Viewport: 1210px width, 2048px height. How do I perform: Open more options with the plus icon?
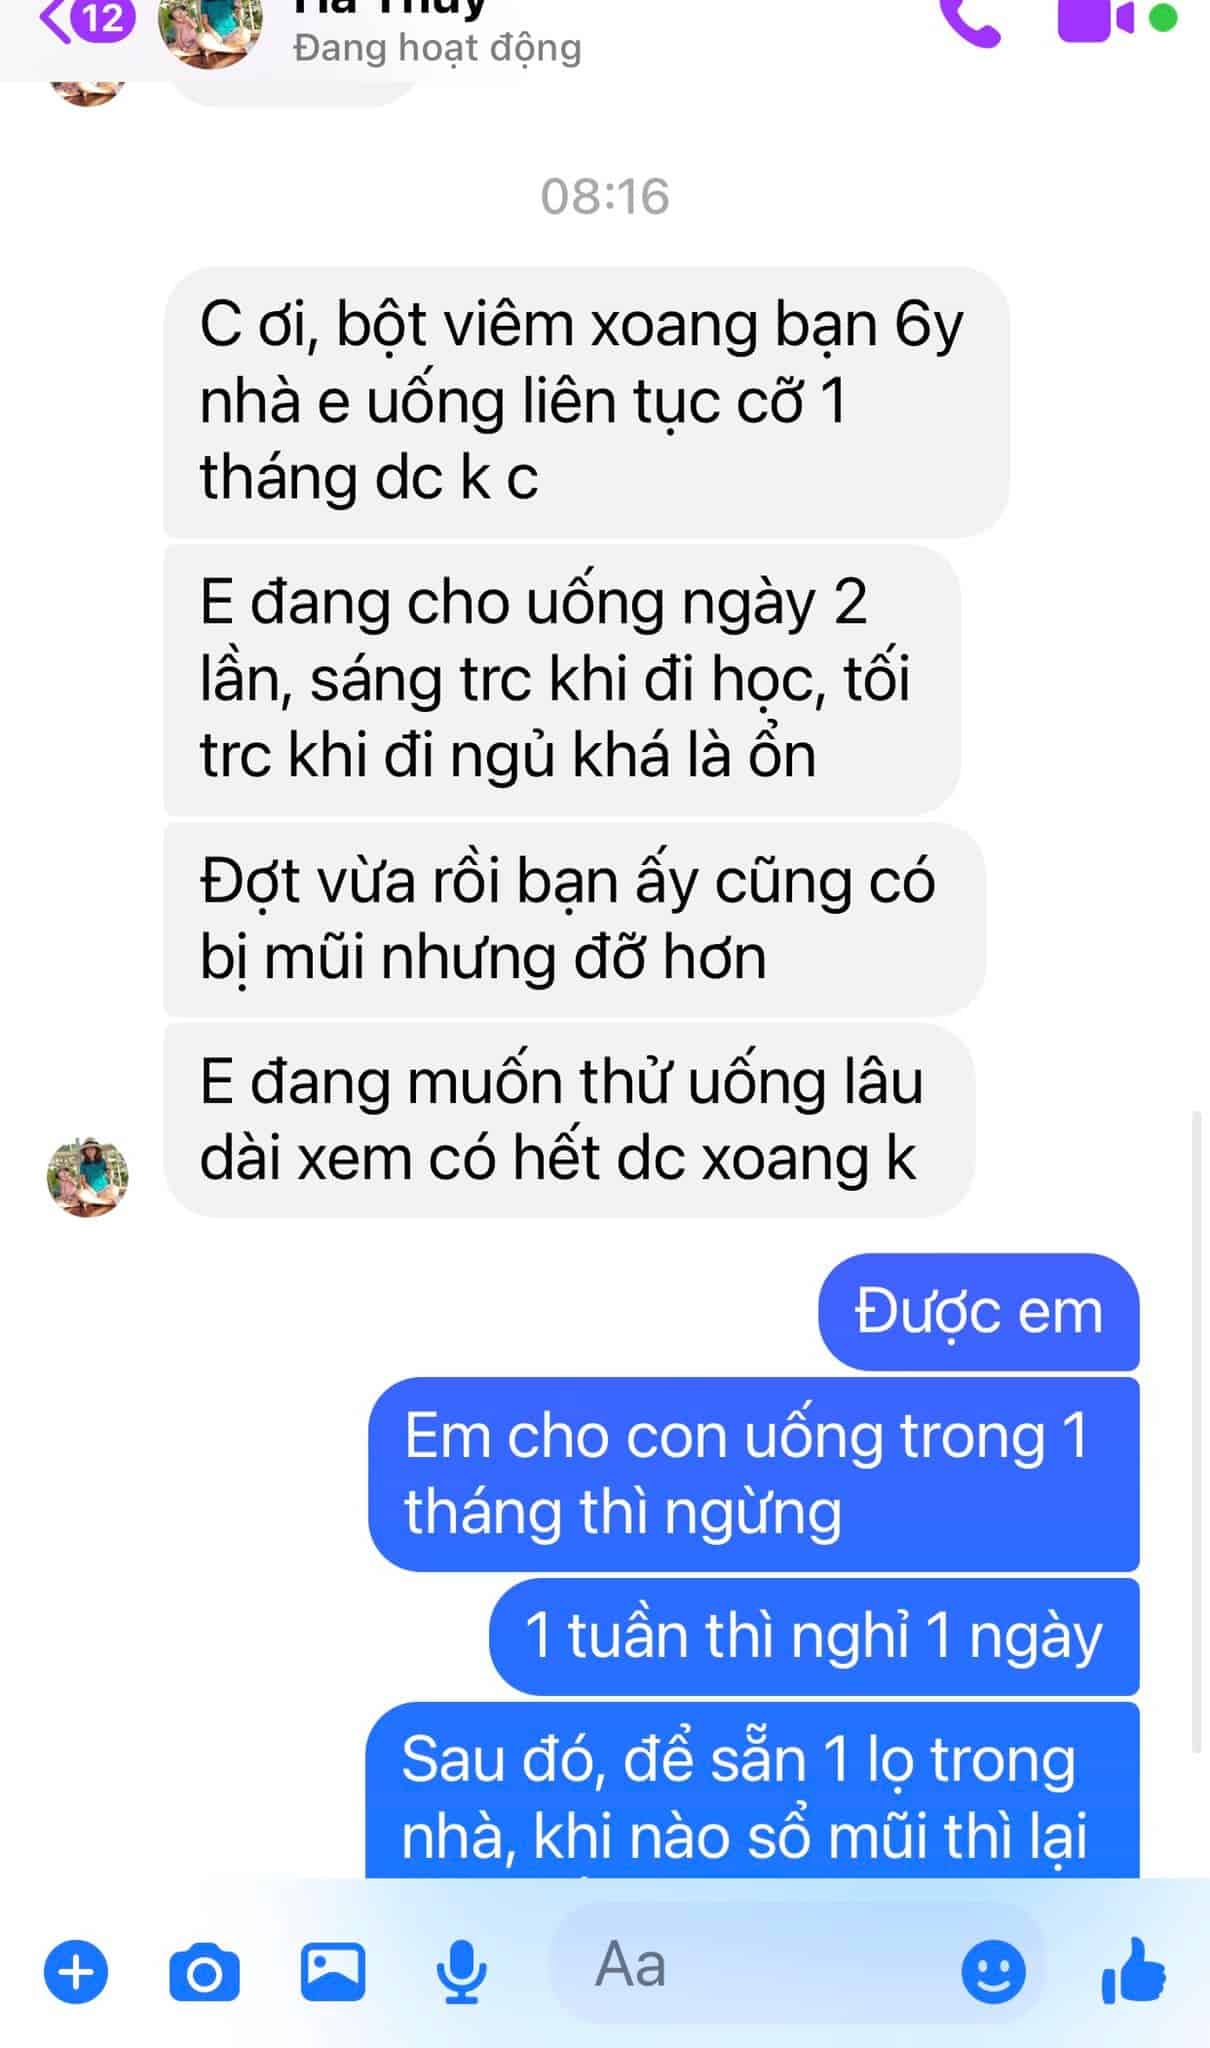pos(76,1972)
